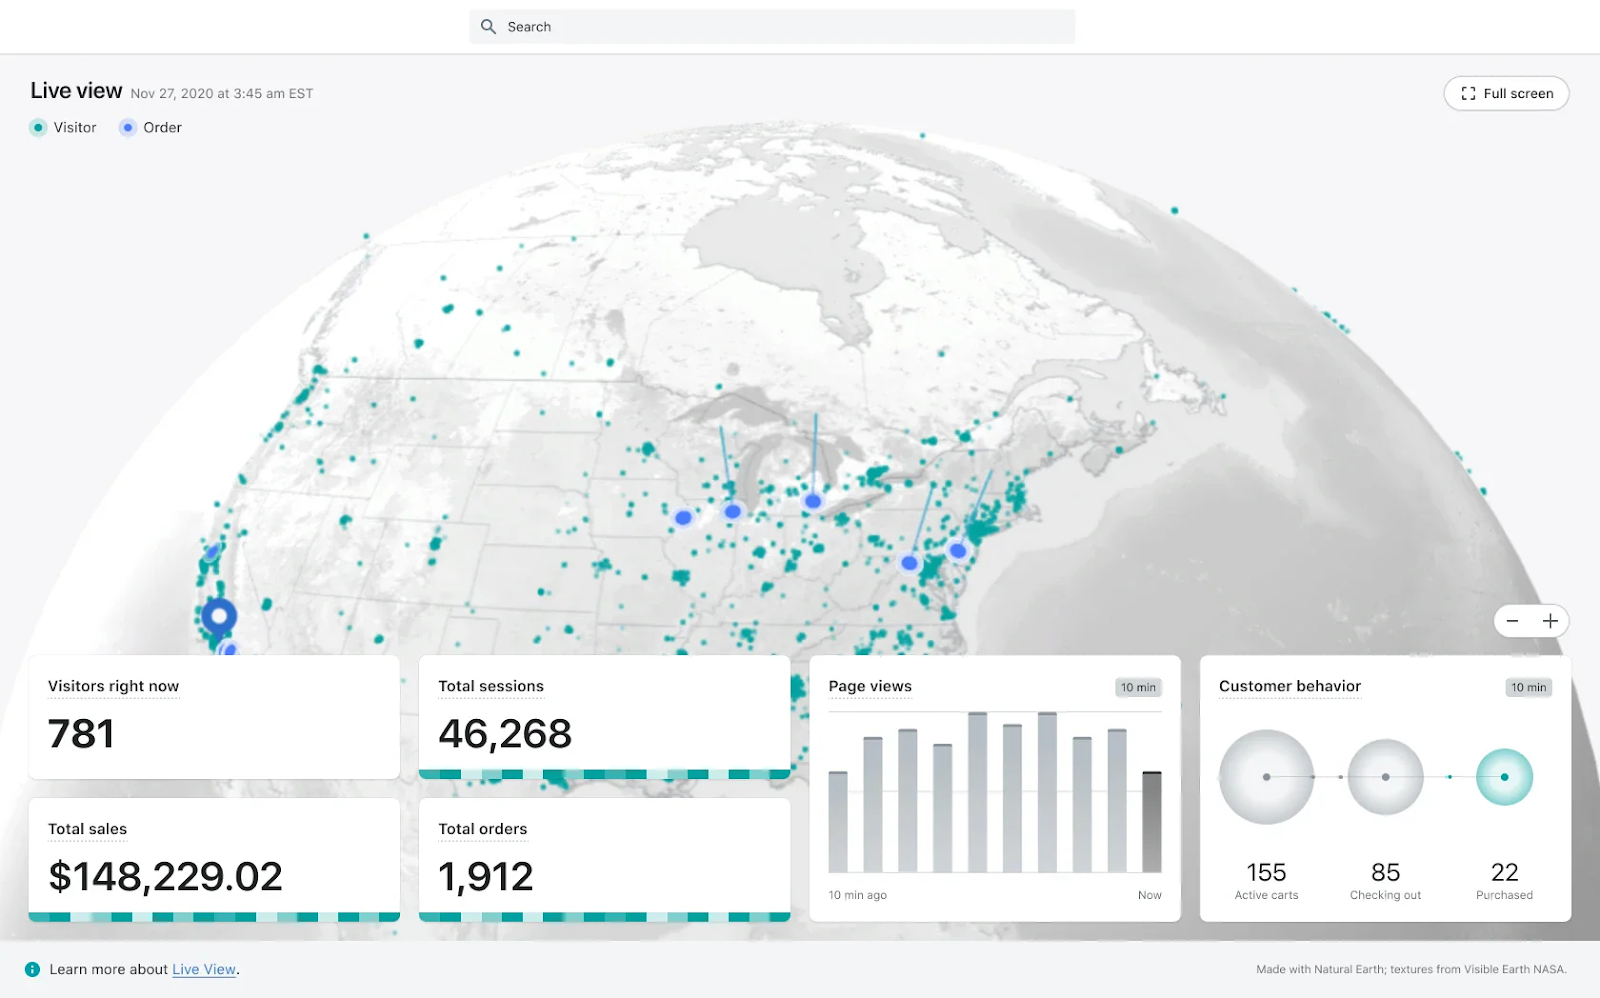Select the Total orders card
The image size is (1600, 998).
604,857
